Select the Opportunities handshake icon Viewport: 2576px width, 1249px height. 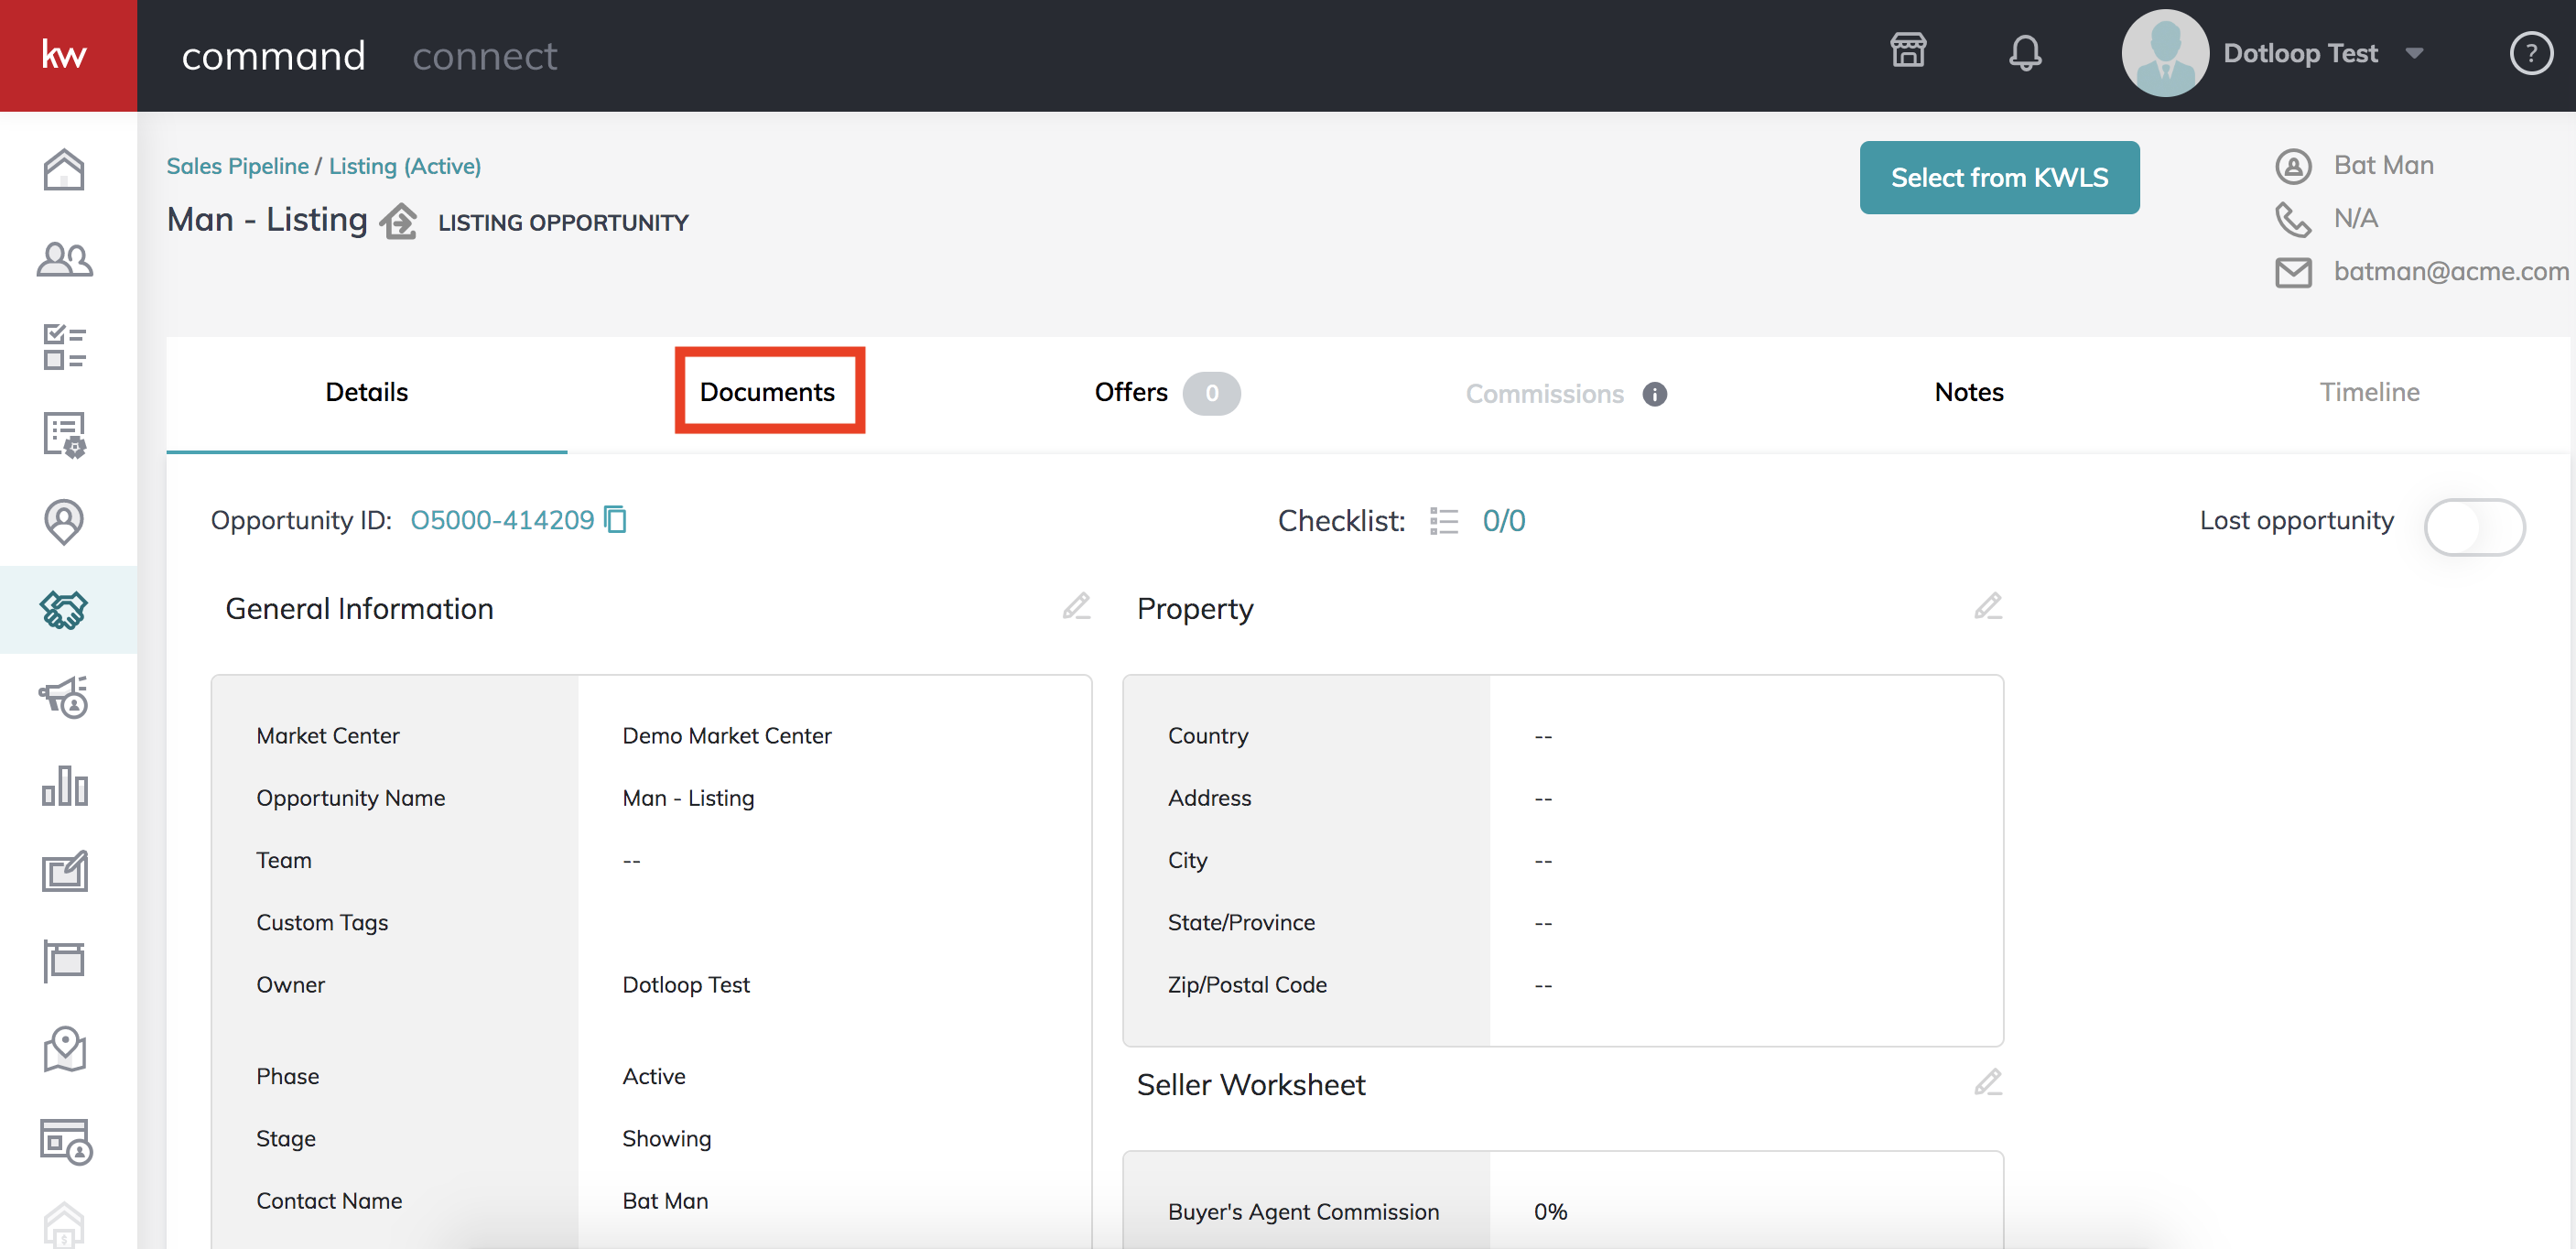[x=65, y=610]
